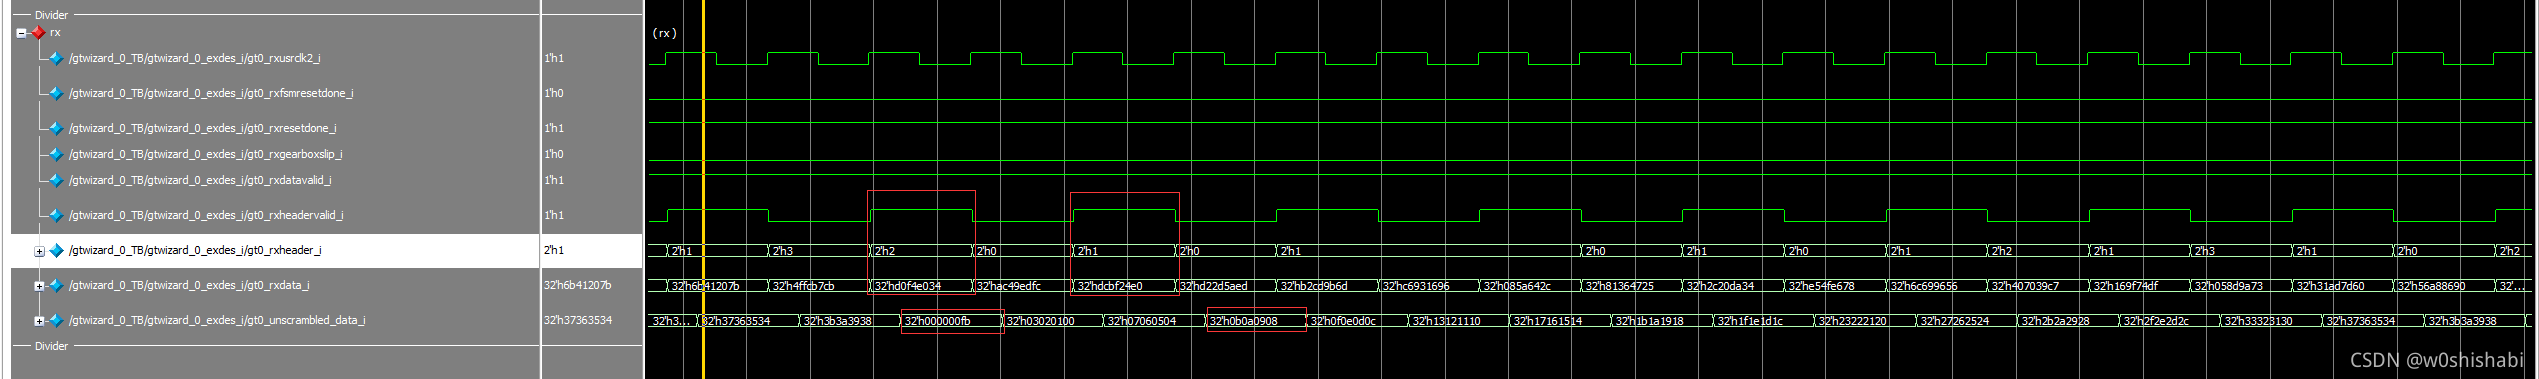Click the gt0_rxresetdone_i signal icon
Image resolution: width=2539 pixels, height=379 pixels.
click(56, 128)
